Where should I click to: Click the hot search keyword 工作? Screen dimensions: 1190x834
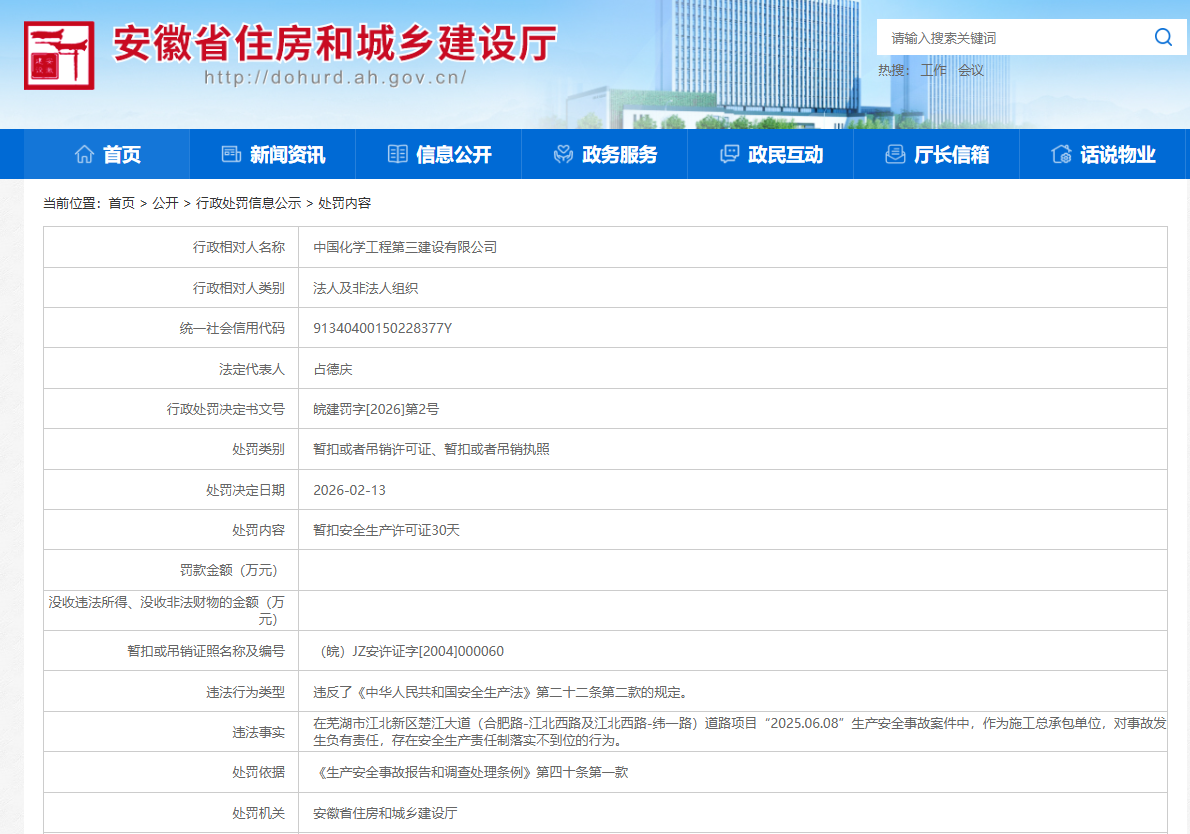(x=933, y=70)
